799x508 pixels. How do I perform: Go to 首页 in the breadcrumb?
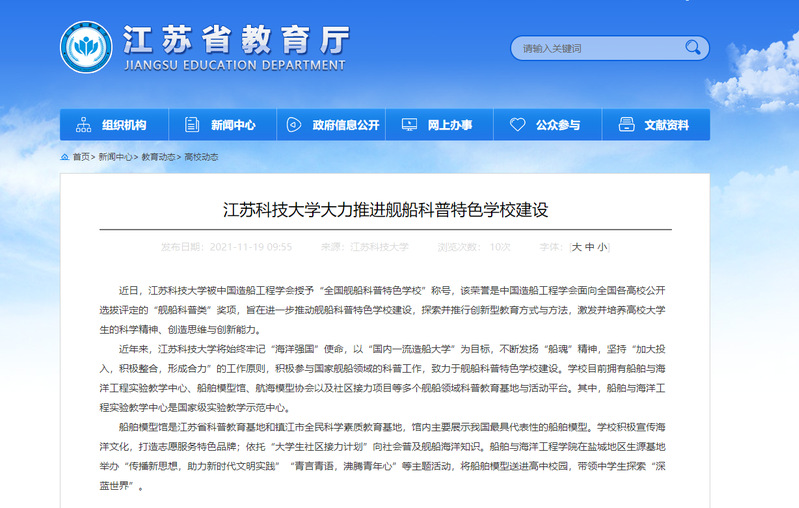81,157
